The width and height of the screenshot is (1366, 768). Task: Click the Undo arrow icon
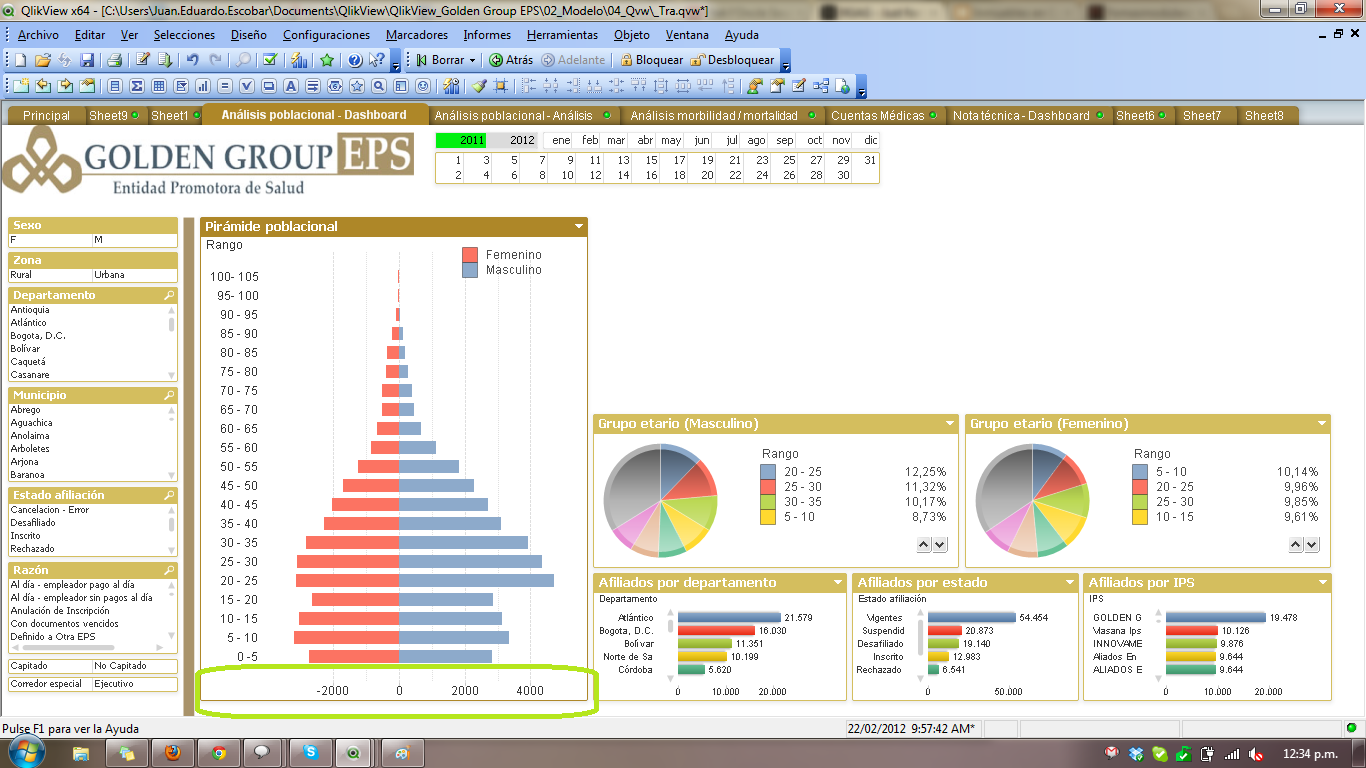click(192, 60)
